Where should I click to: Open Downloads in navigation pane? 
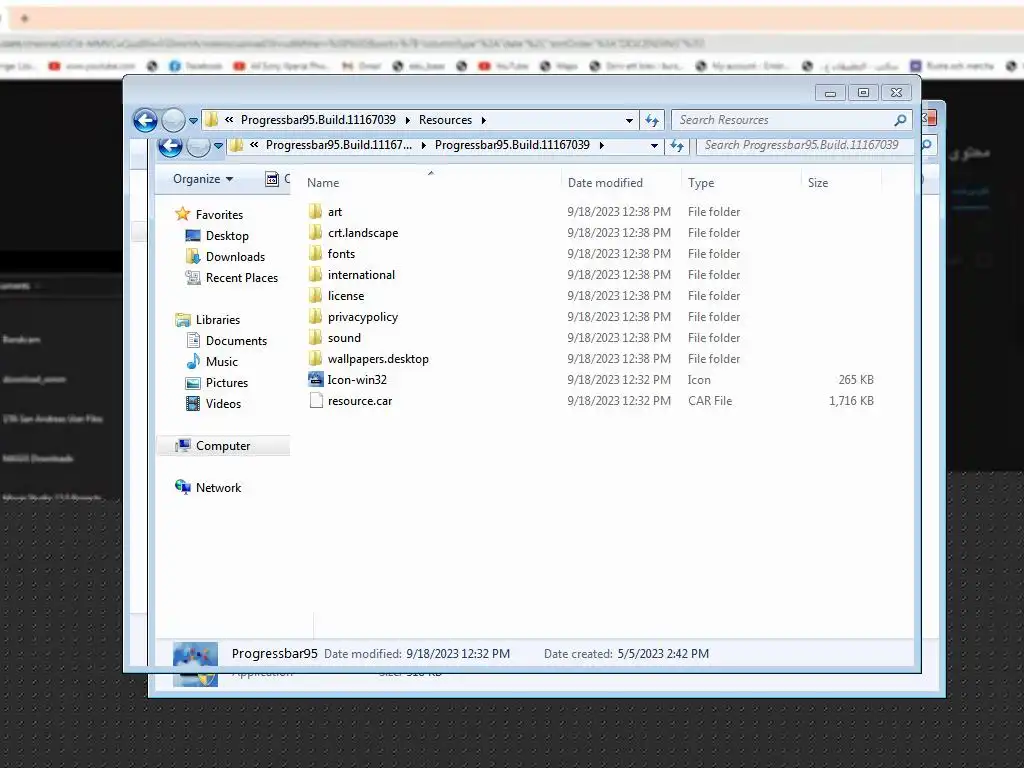pos(235,257)
